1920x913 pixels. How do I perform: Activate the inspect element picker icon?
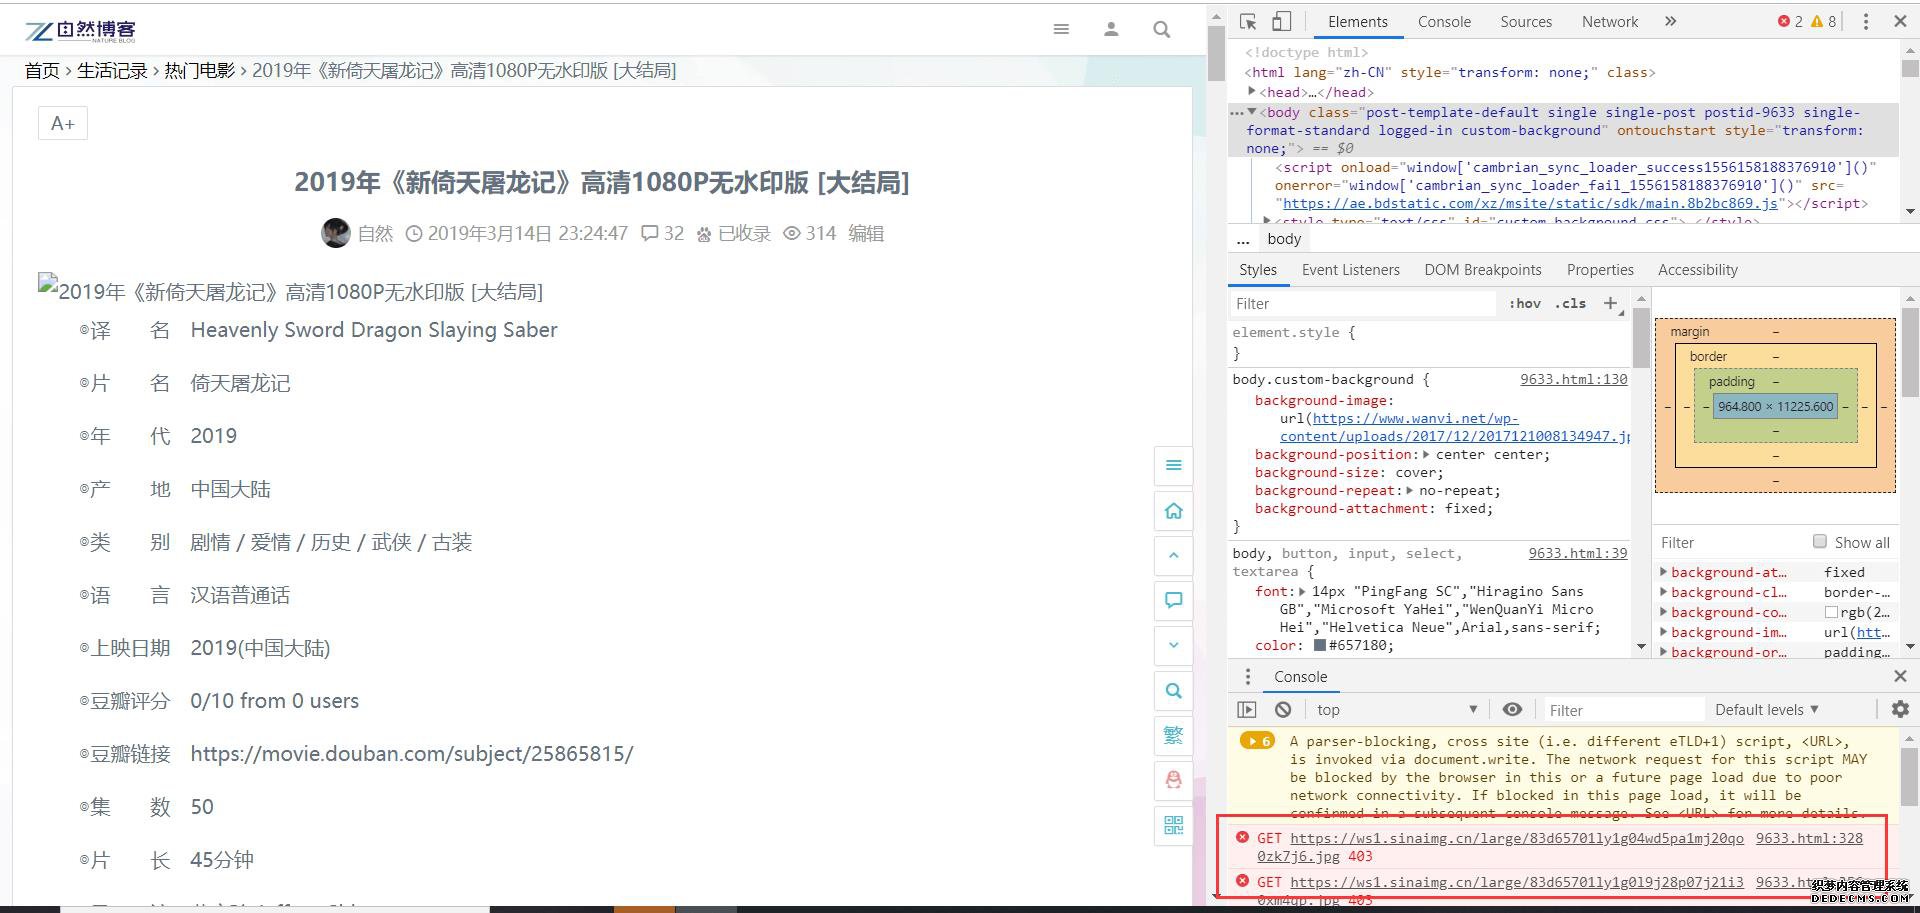[1248, 21]
